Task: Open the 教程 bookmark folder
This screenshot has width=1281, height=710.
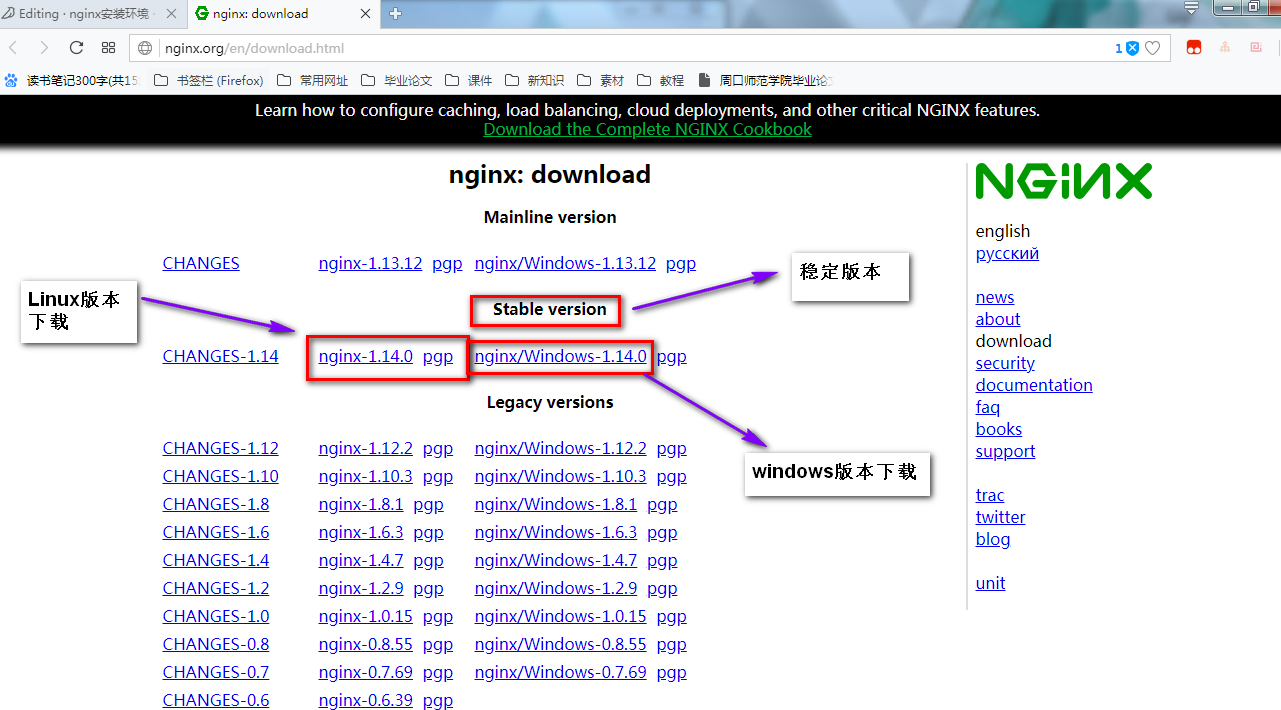Action: (661, 80)
